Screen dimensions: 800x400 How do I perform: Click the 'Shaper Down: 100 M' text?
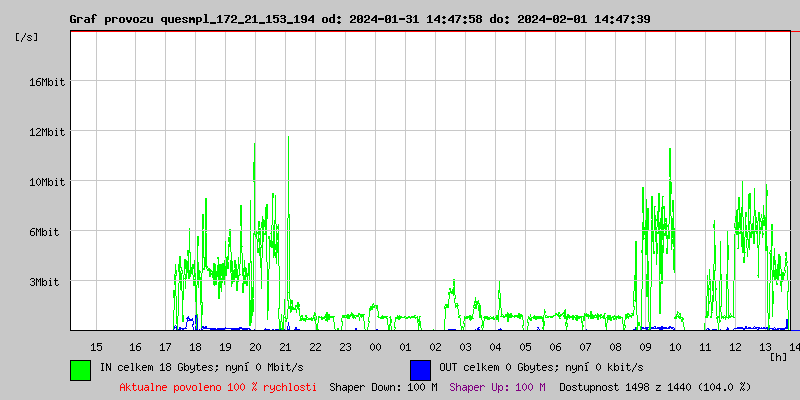(x=383, y=387)
